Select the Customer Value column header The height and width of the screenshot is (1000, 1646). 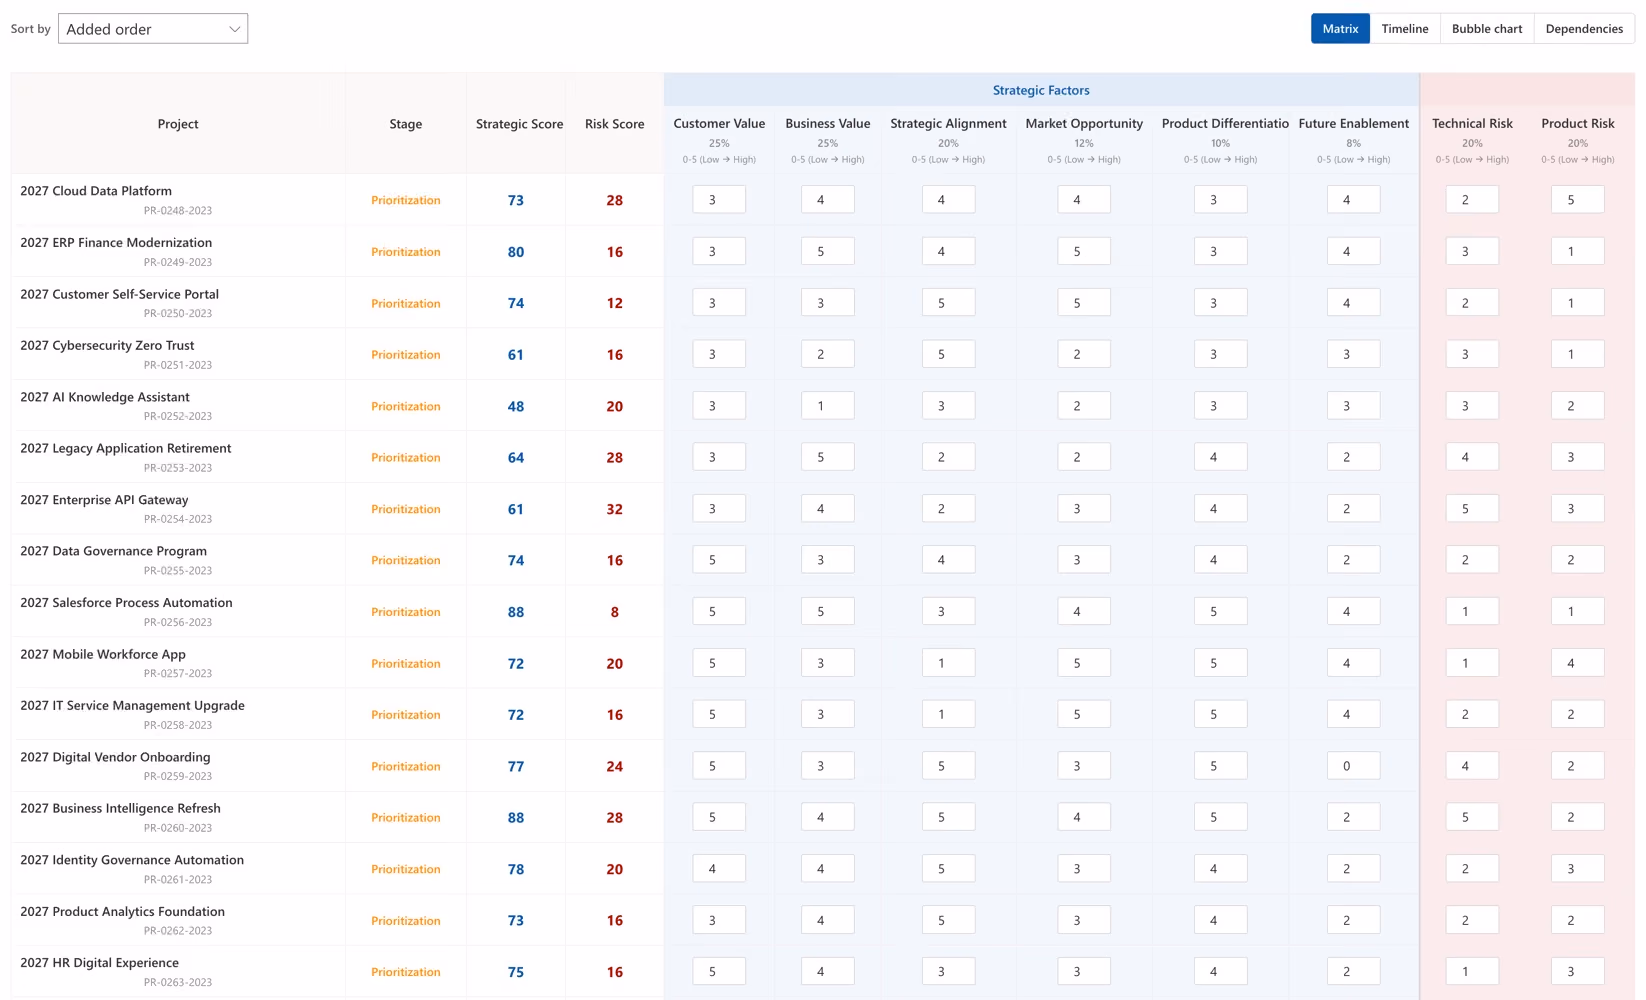click(x=719, y=123)
